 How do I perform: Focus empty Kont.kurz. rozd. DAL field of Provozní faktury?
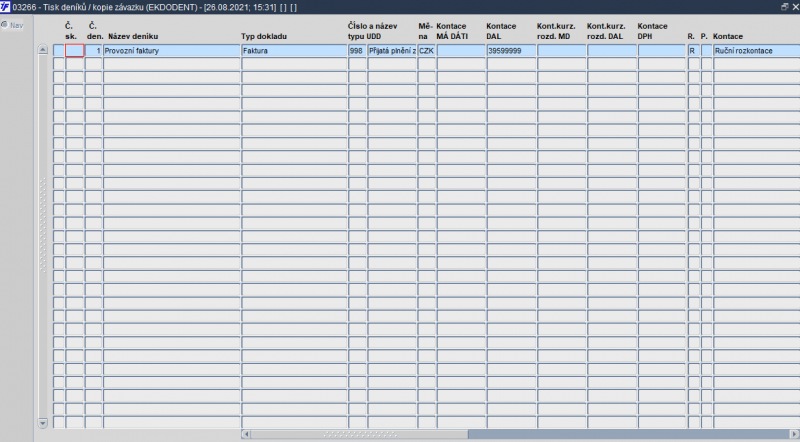(612, 51)
